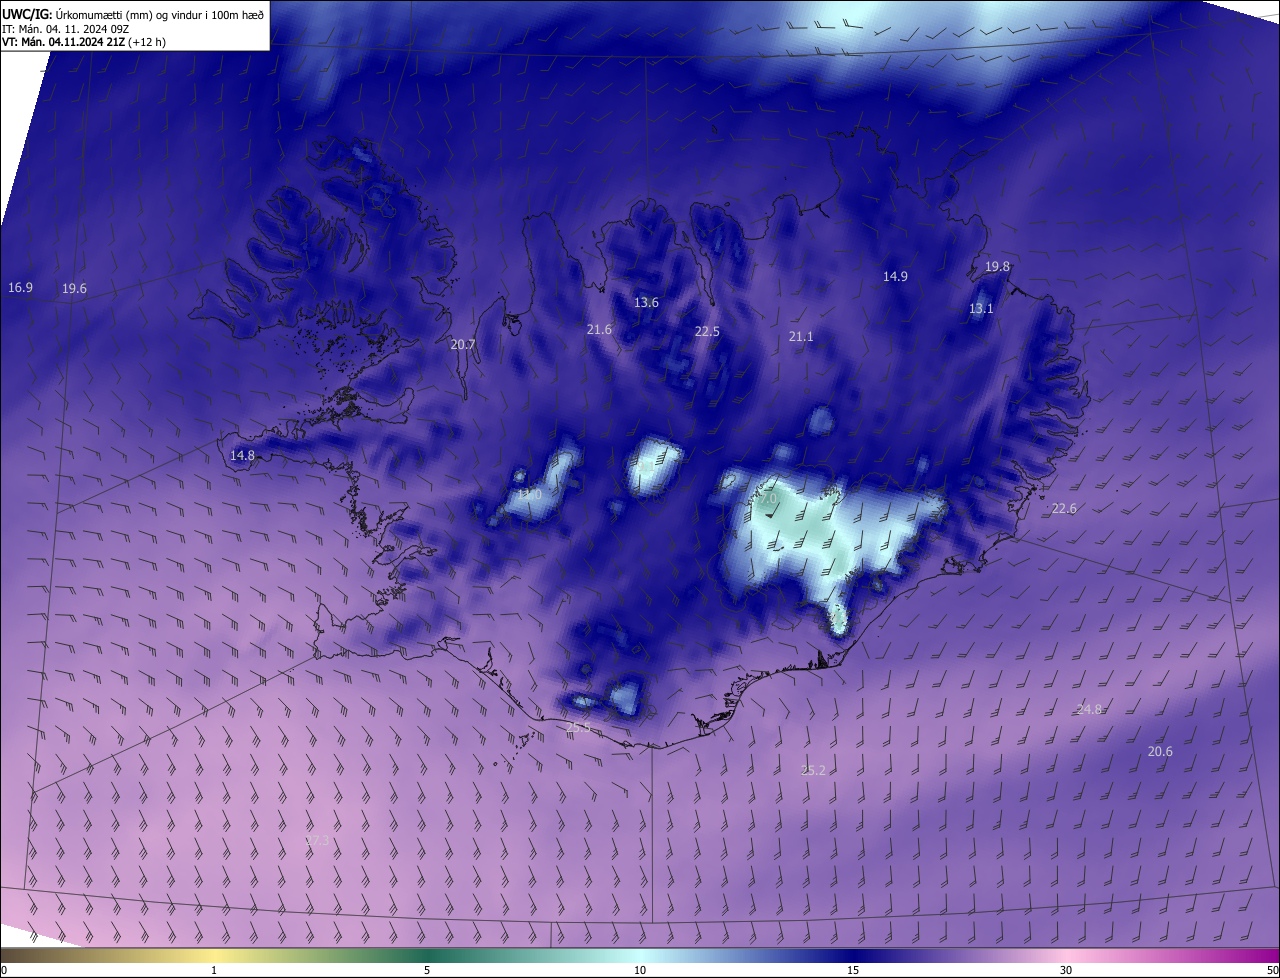Screen dimensions: 1280x978
Task: Click the 19.8 value label on the map
Action: coord(997,267)
